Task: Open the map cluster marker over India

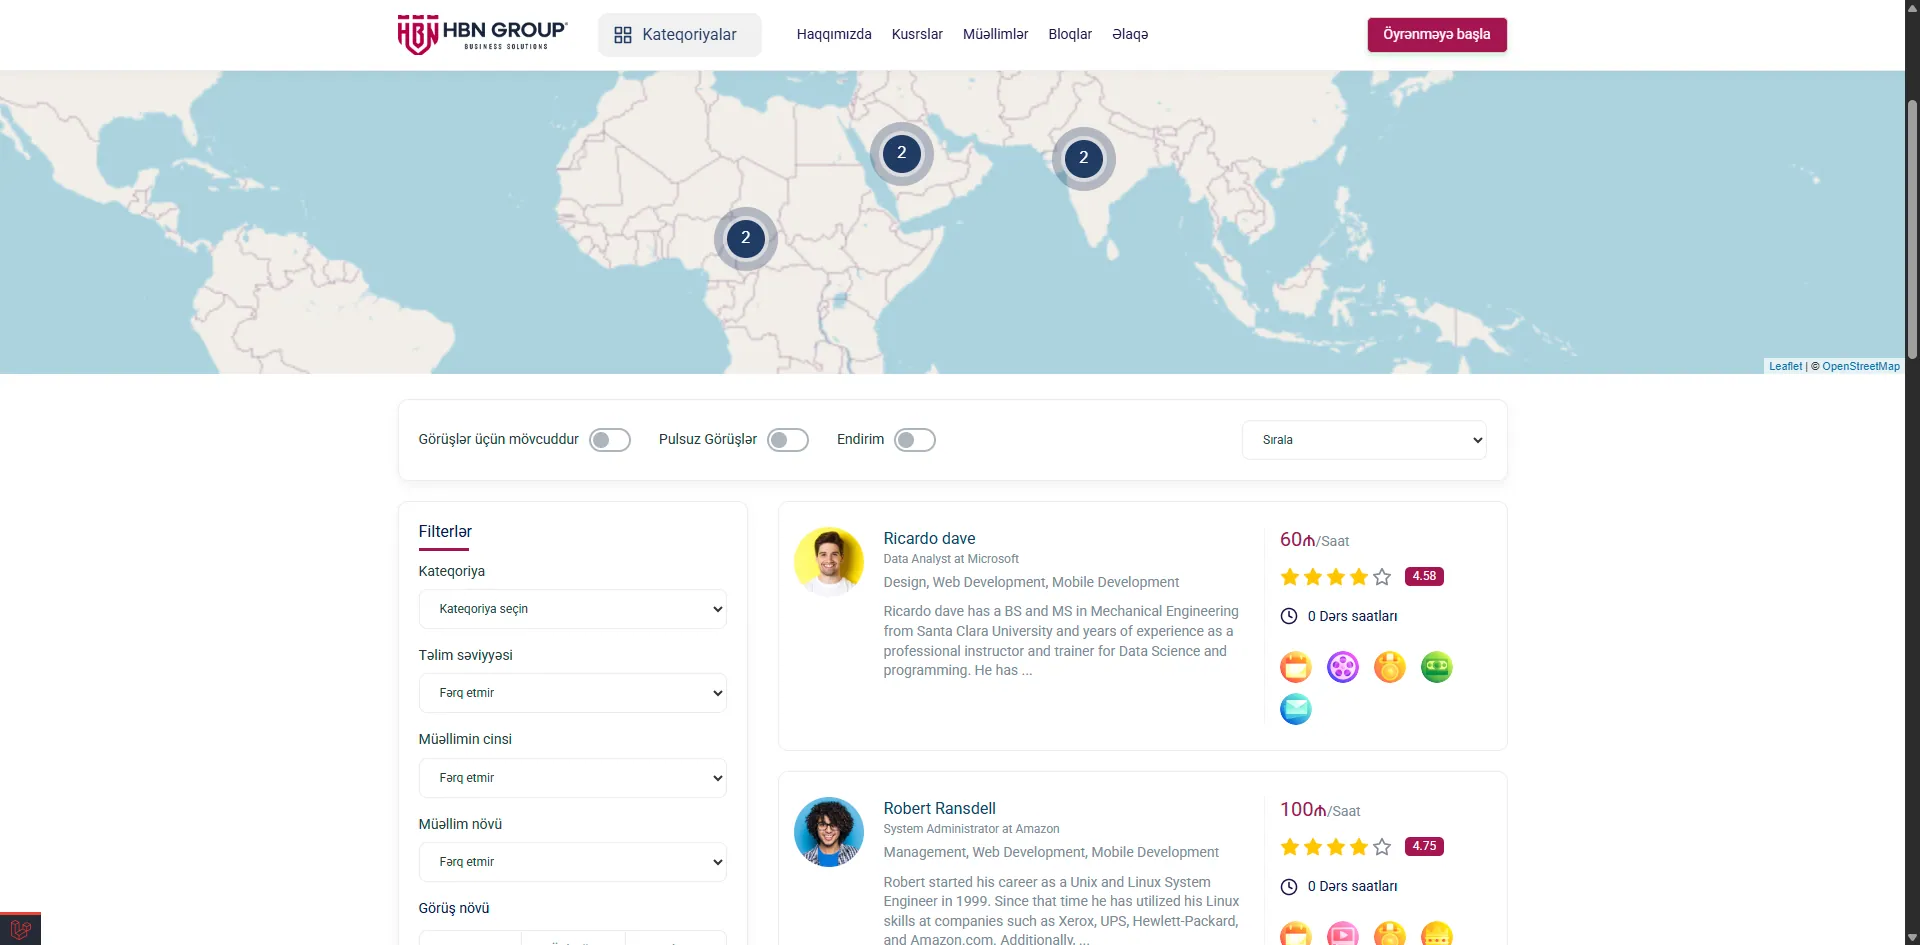Action: tap(1083, 158)
